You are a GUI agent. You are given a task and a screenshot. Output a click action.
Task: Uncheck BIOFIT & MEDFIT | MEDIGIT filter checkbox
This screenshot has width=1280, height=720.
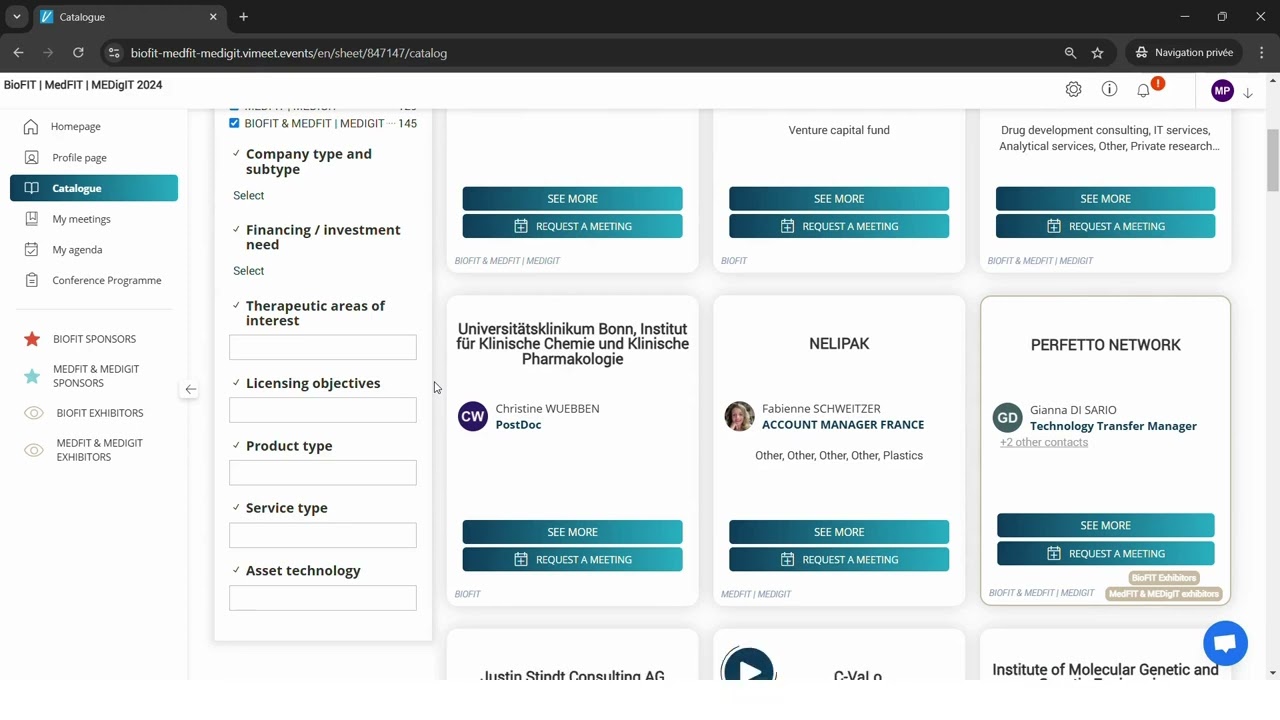(x=234, y=123)
